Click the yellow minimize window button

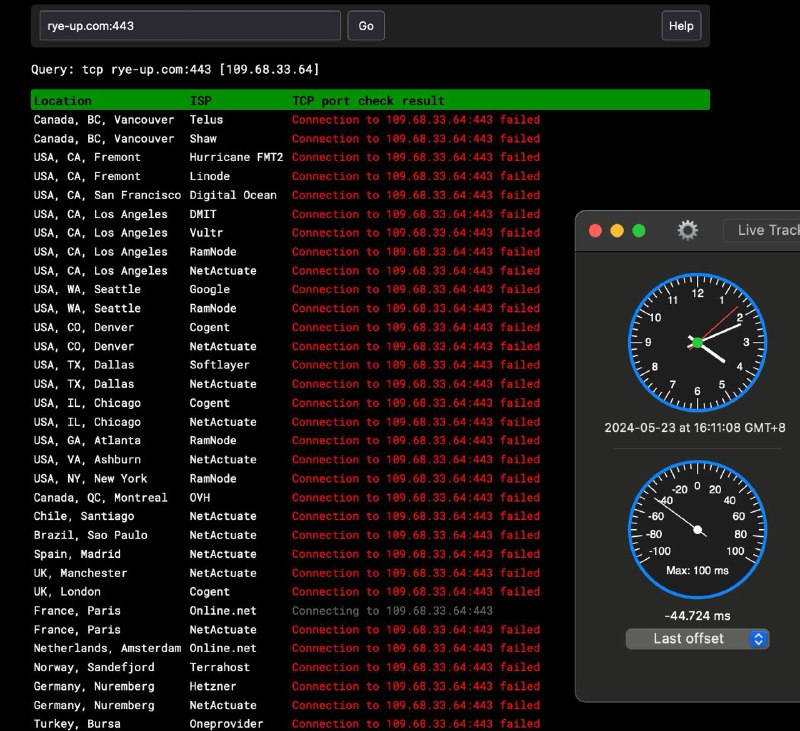[x=617, y=231]
